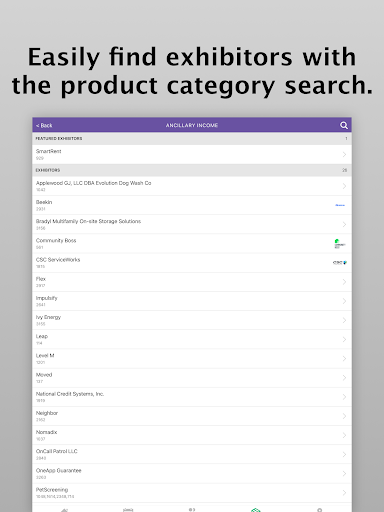
Task: Tap the Ivy Energy chevron arrow
Action: (x=344, y=320)
